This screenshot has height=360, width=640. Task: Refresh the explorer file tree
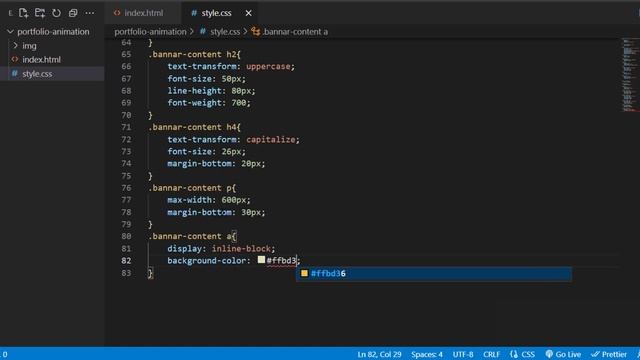pos(56,13)
